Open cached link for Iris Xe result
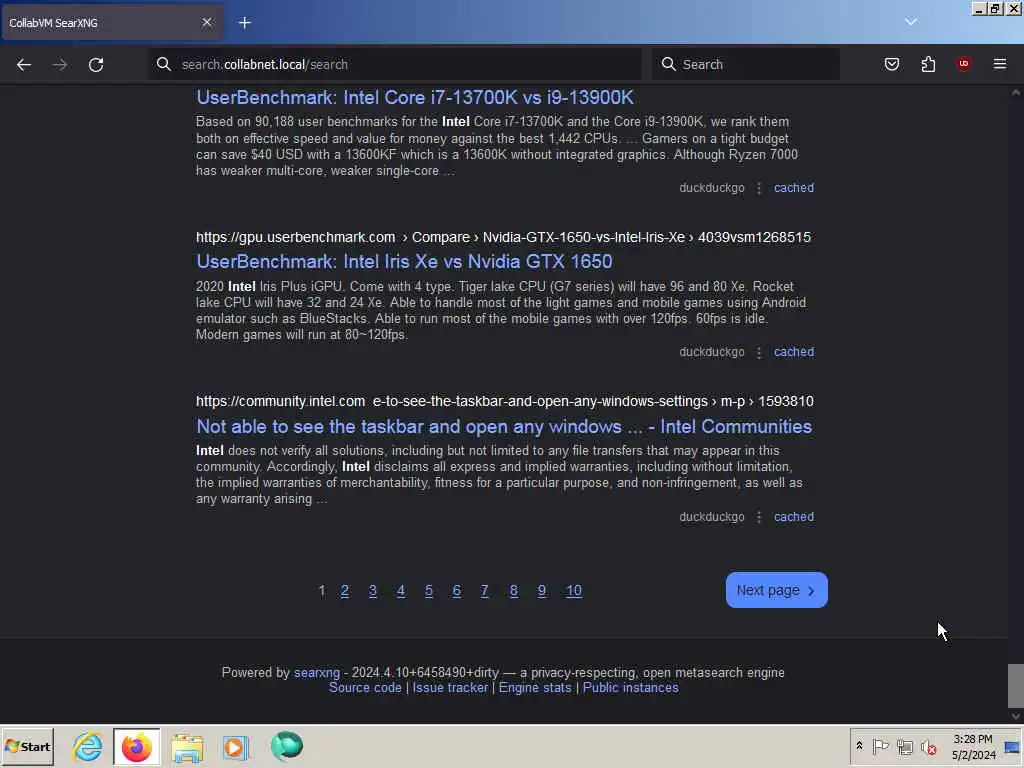Screen dimensions: 1024x768 pos(793,351)
